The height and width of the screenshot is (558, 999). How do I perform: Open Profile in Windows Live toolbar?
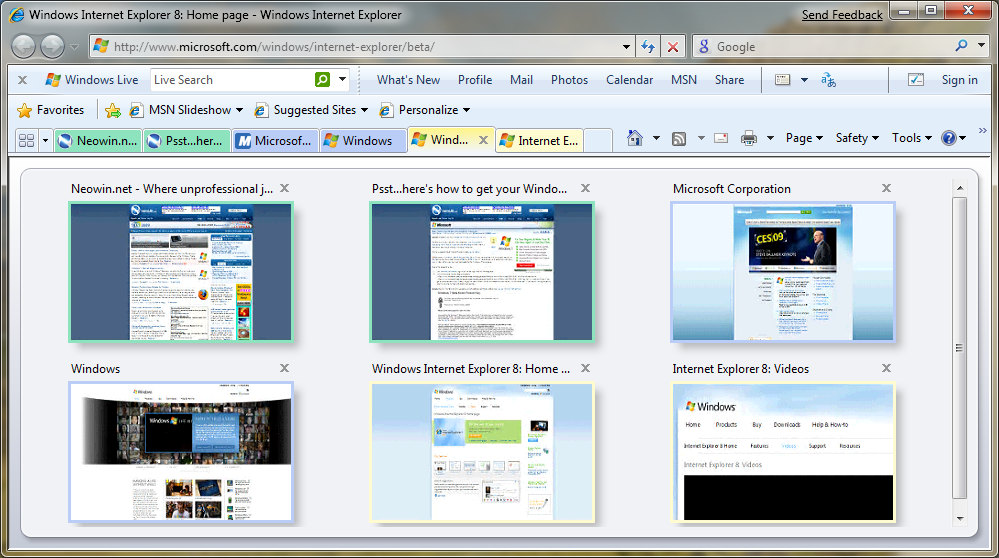[x=475, y=80]
